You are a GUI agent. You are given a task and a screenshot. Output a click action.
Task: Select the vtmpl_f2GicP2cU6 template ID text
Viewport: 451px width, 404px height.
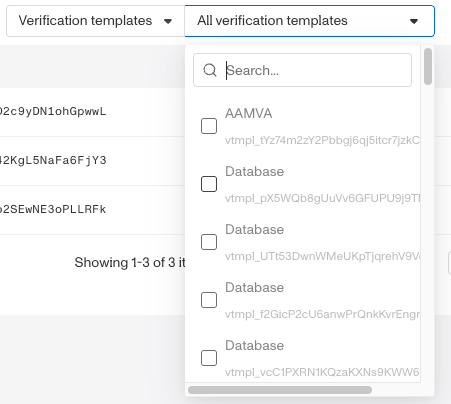point(322,314)
